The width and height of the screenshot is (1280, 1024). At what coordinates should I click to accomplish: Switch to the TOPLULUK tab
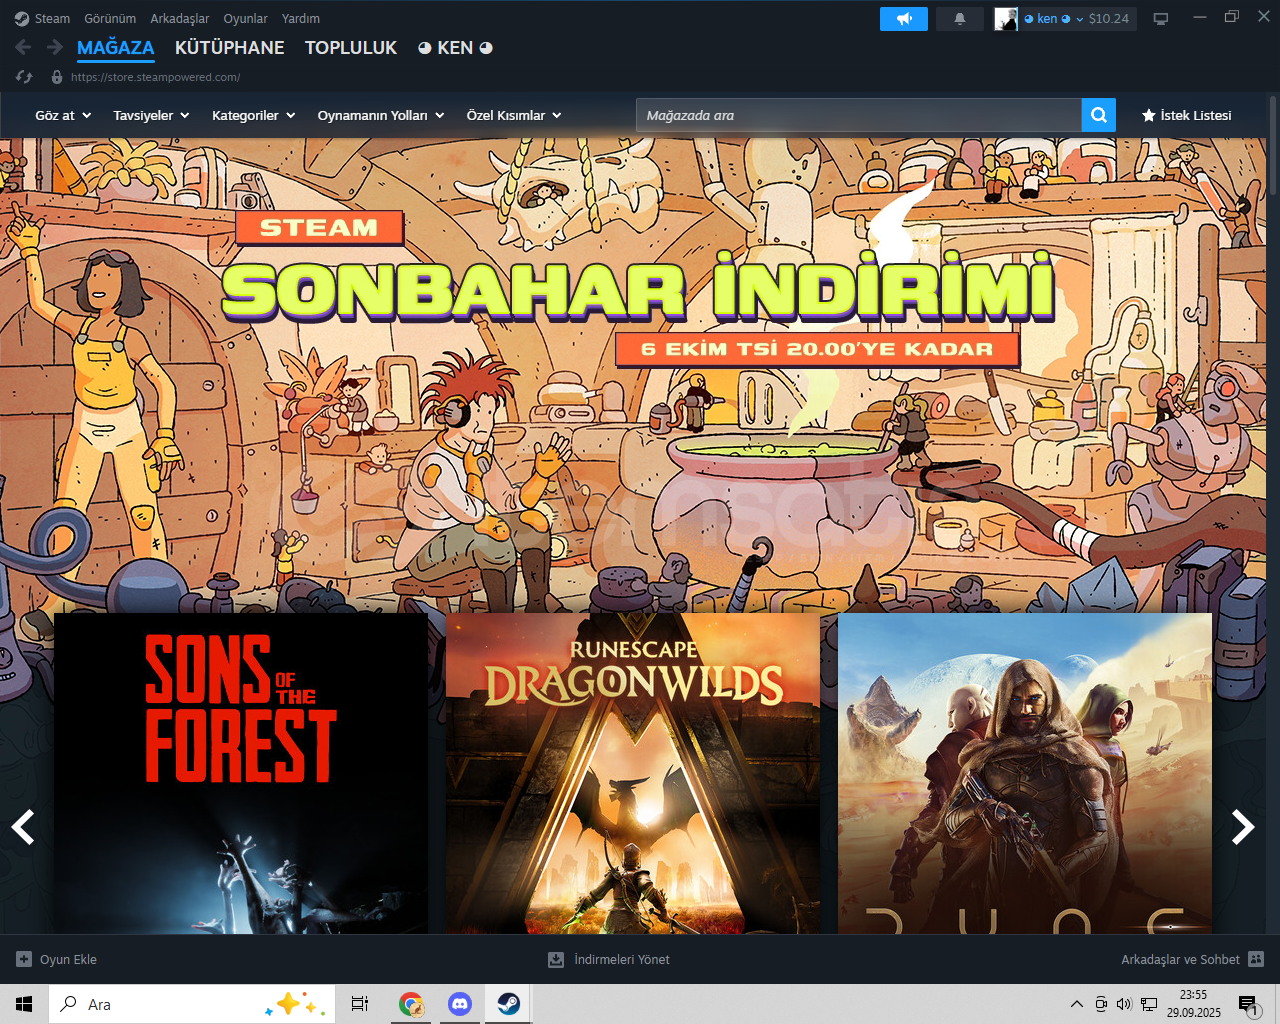[x=351, y=48]
